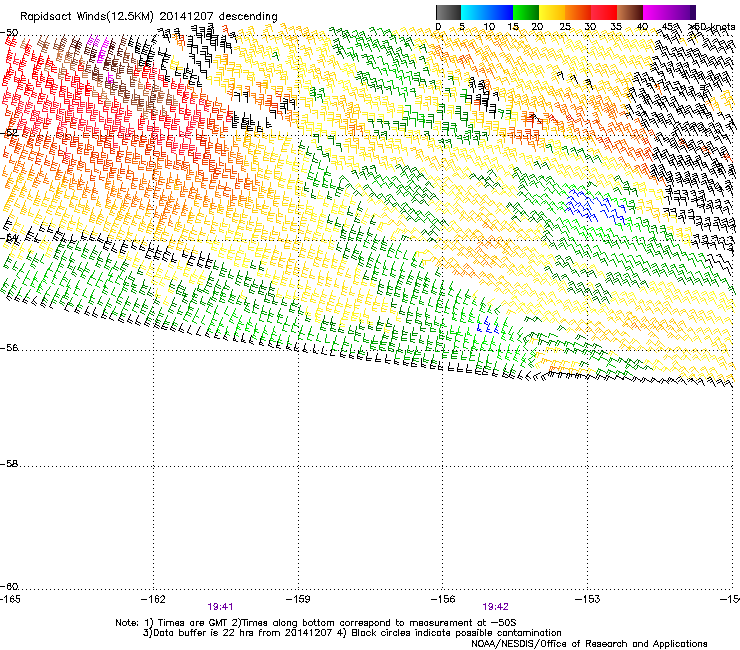Viewport: 740px width, 650px height.
Task: Click the '30' label under the color scale
Action: point(590,27)
